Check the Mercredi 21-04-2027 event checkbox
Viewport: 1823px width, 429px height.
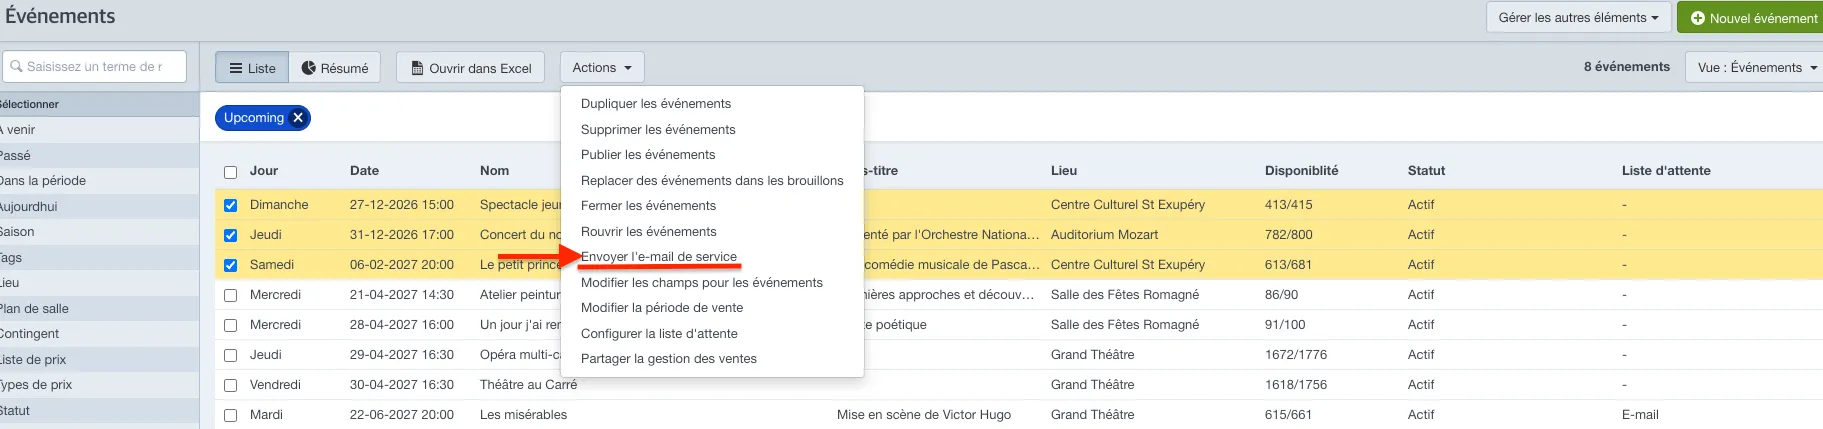click(x=231, y=295)
